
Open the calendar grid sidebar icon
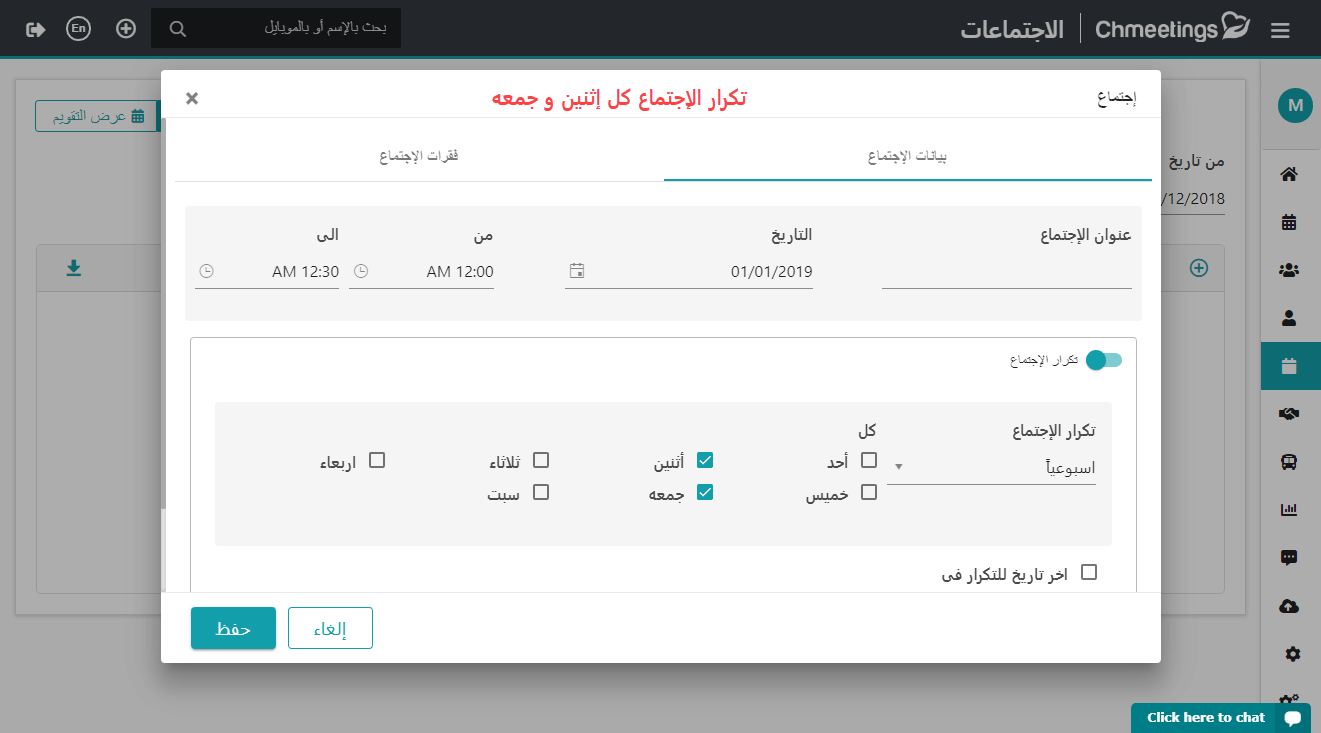pos(1289,222)
